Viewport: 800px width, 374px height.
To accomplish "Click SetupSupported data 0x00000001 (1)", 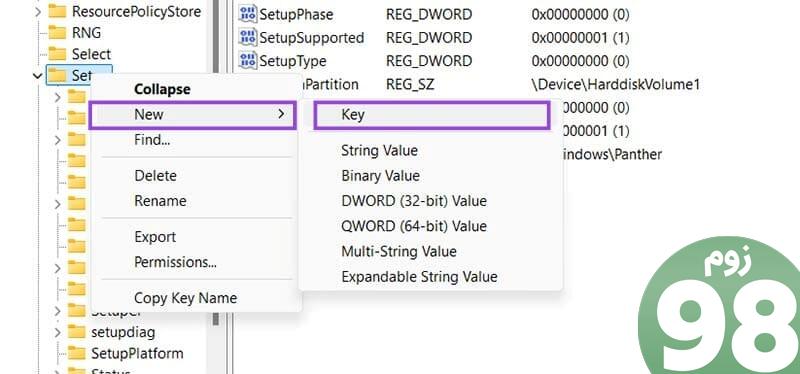I will click(x=580, y=38).
